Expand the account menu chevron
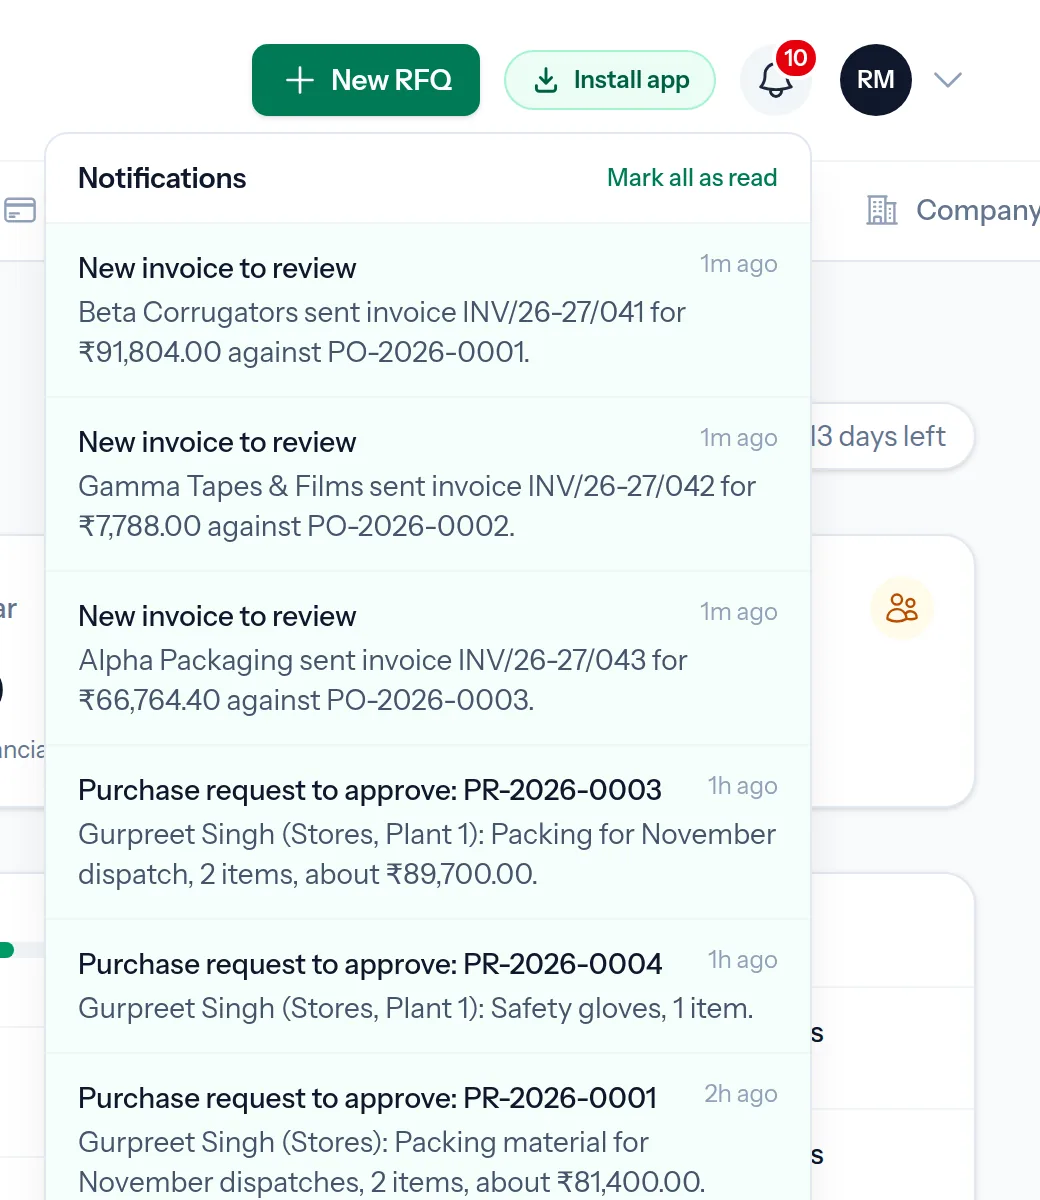 (x=947, y=80)
